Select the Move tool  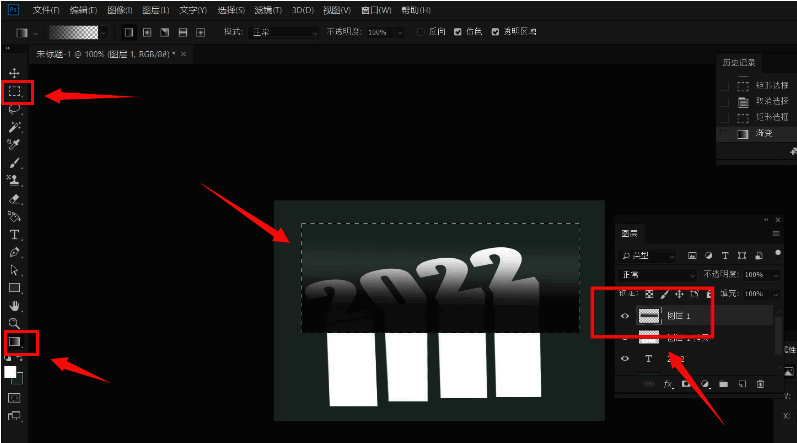click(x=14, y=73)
